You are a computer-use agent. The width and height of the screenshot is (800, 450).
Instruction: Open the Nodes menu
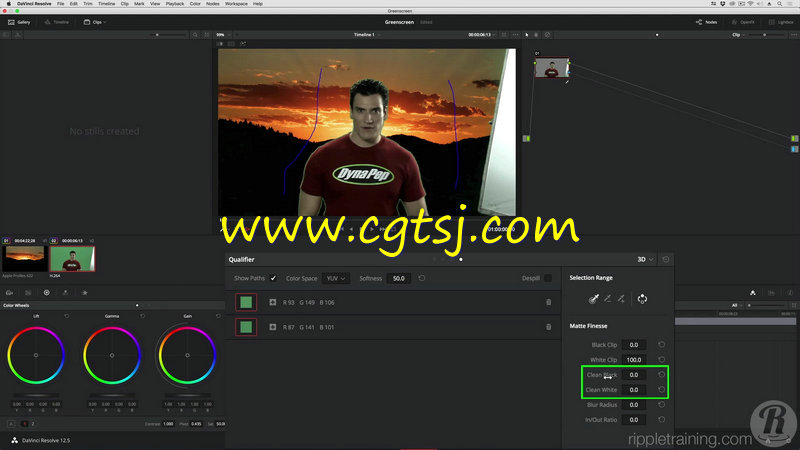pyautogui.click(x=212, y=4)
